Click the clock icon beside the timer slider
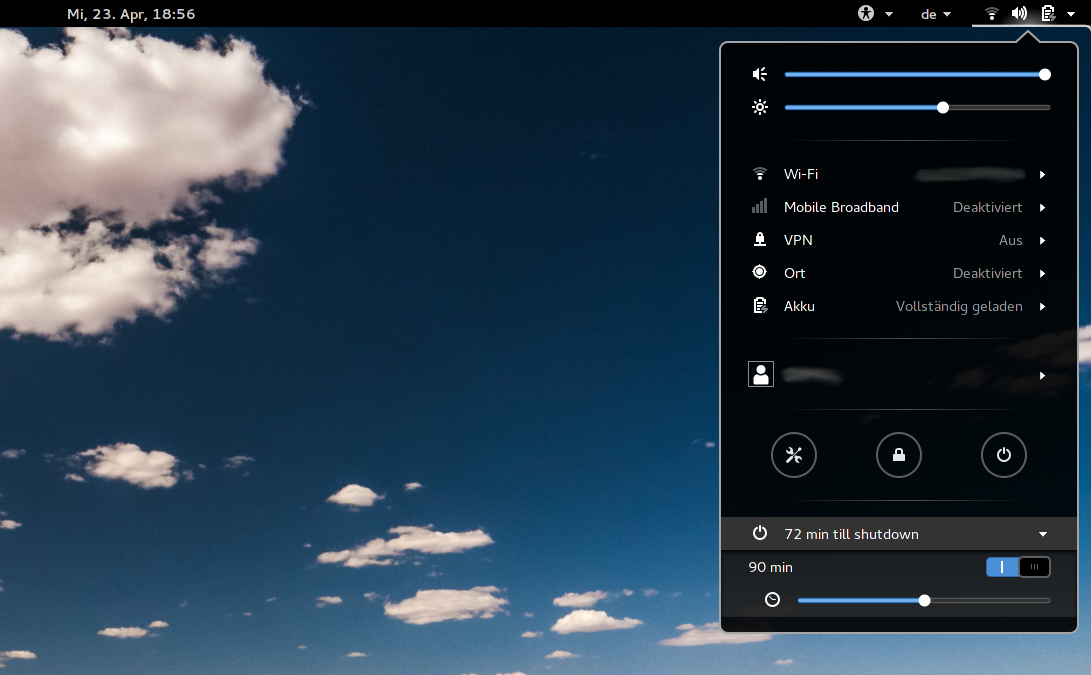This screenshot has width=1091, height=675. pos(771,599)
